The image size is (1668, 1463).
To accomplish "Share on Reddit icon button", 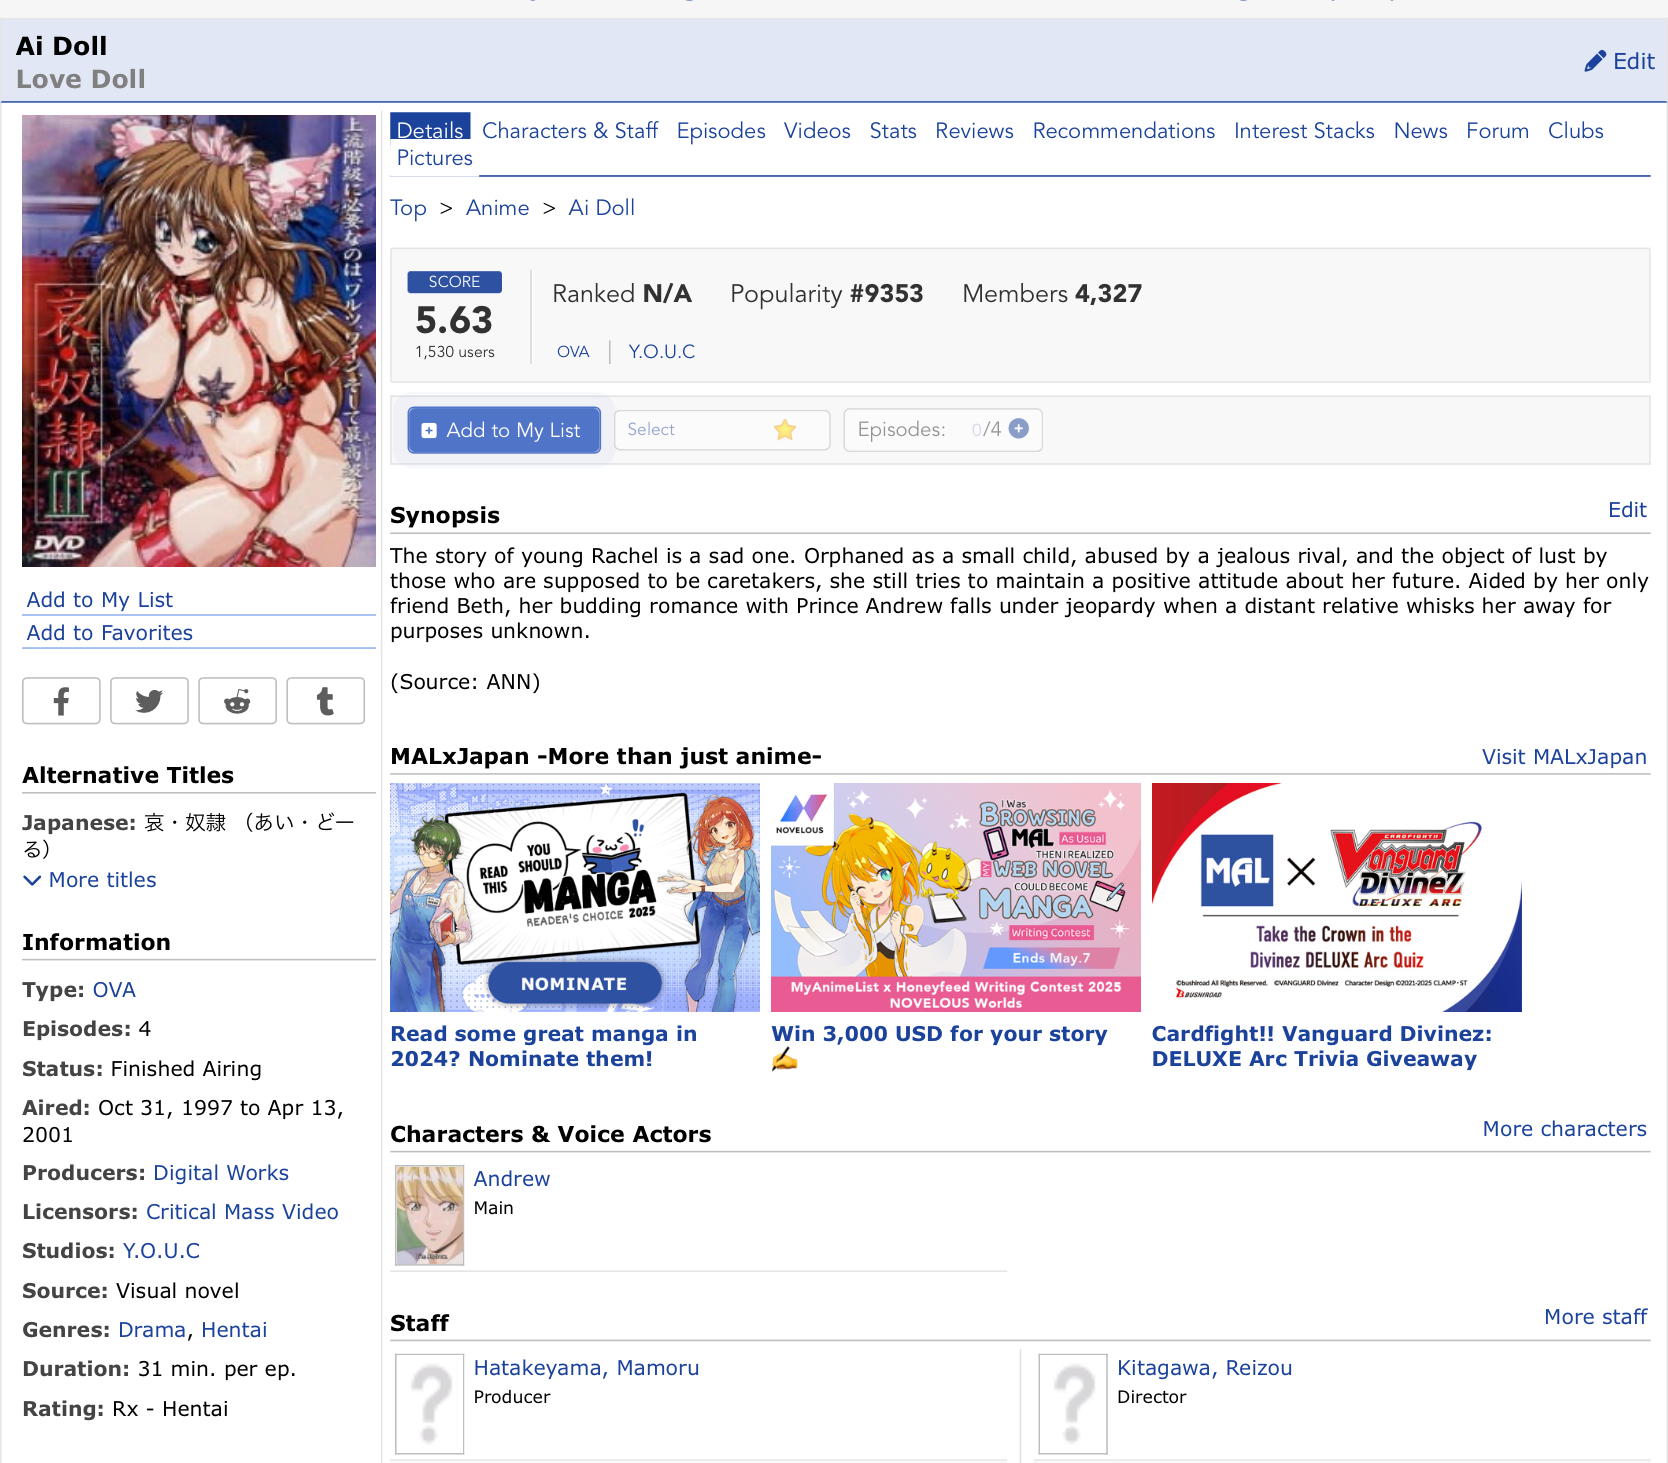I will coord(237,701).
